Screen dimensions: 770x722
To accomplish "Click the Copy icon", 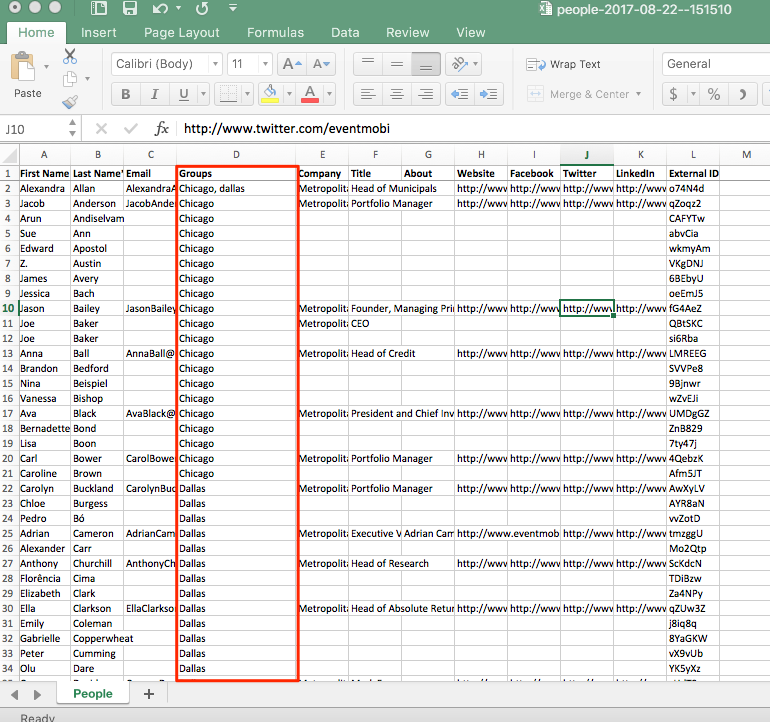I will [70, 79].
